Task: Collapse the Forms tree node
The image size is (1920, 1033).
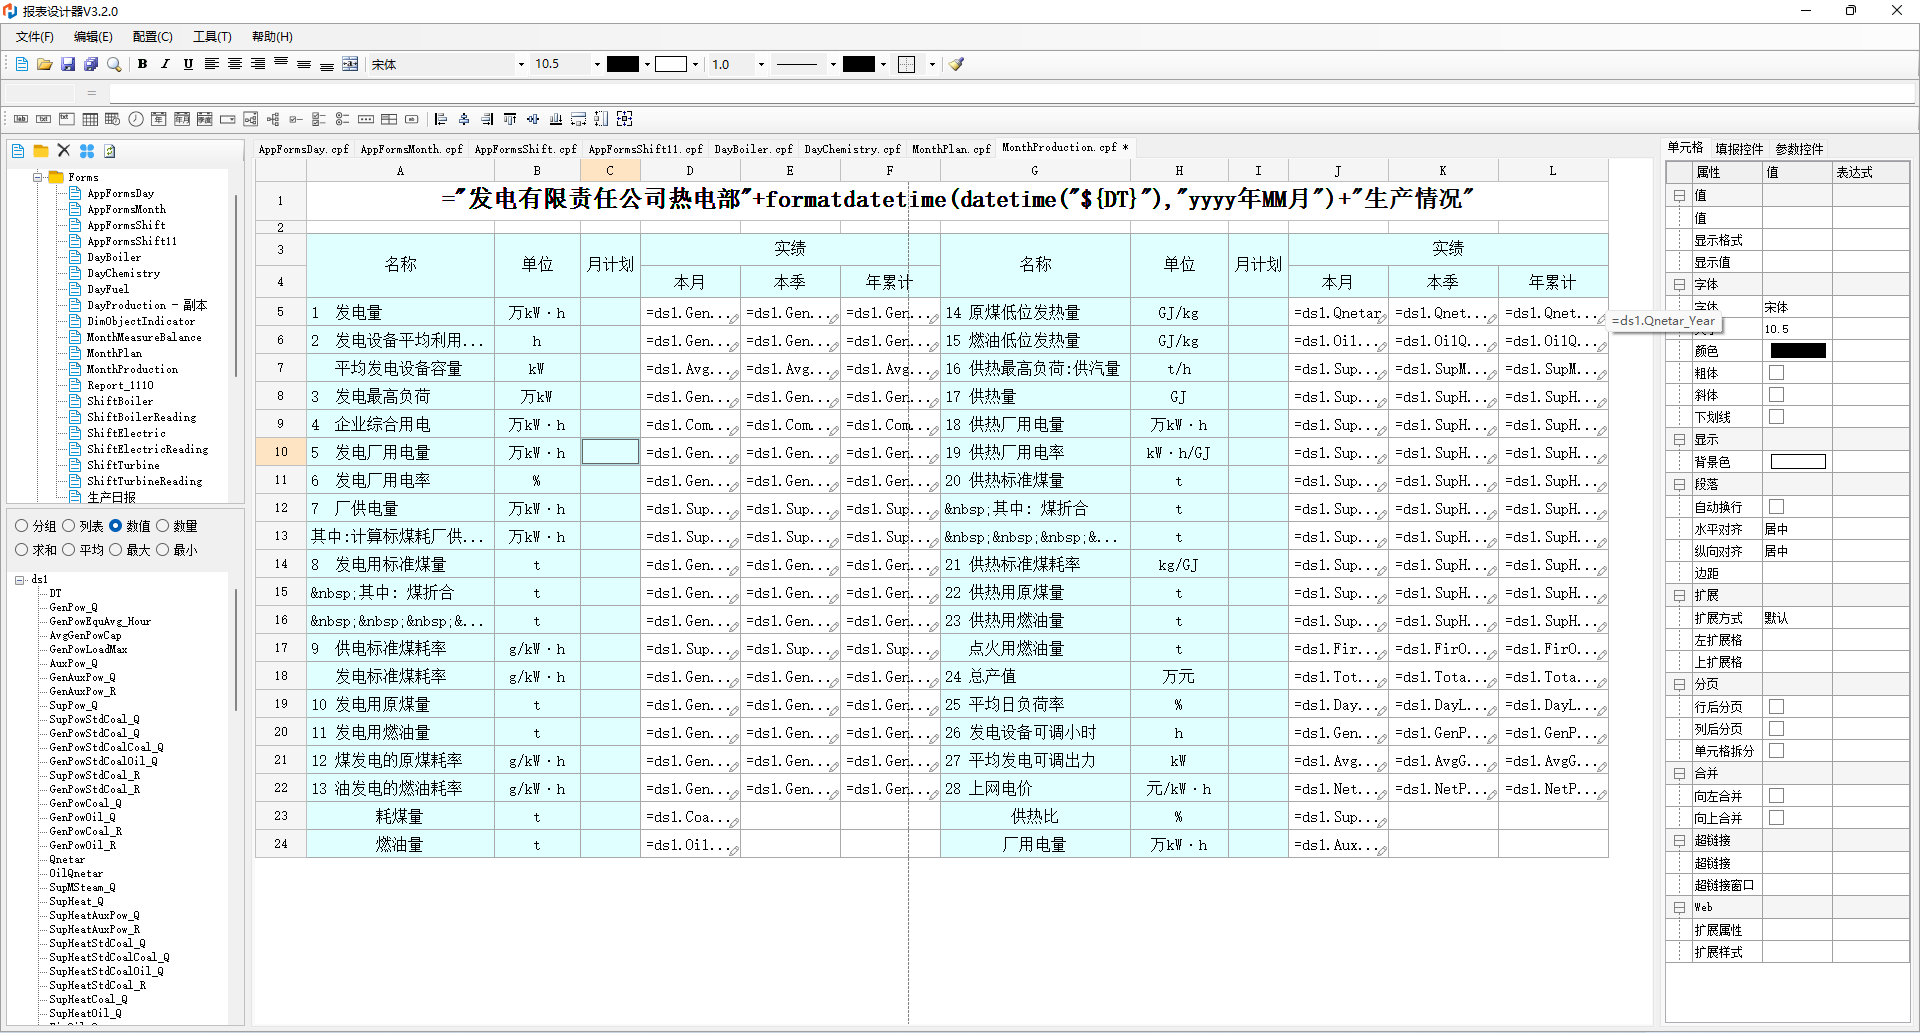Action: [x=38, y=177]
